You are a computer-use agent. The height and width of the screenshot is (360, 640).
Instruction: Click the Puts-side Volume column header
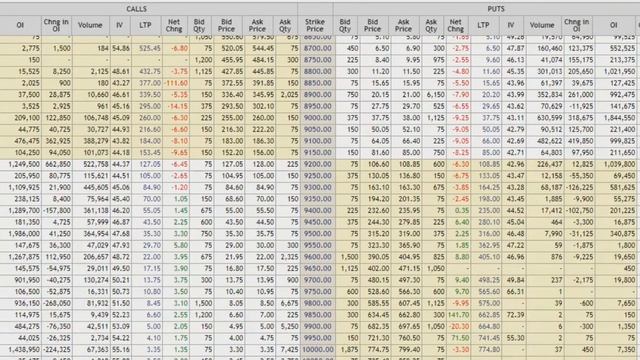[542, 25]
